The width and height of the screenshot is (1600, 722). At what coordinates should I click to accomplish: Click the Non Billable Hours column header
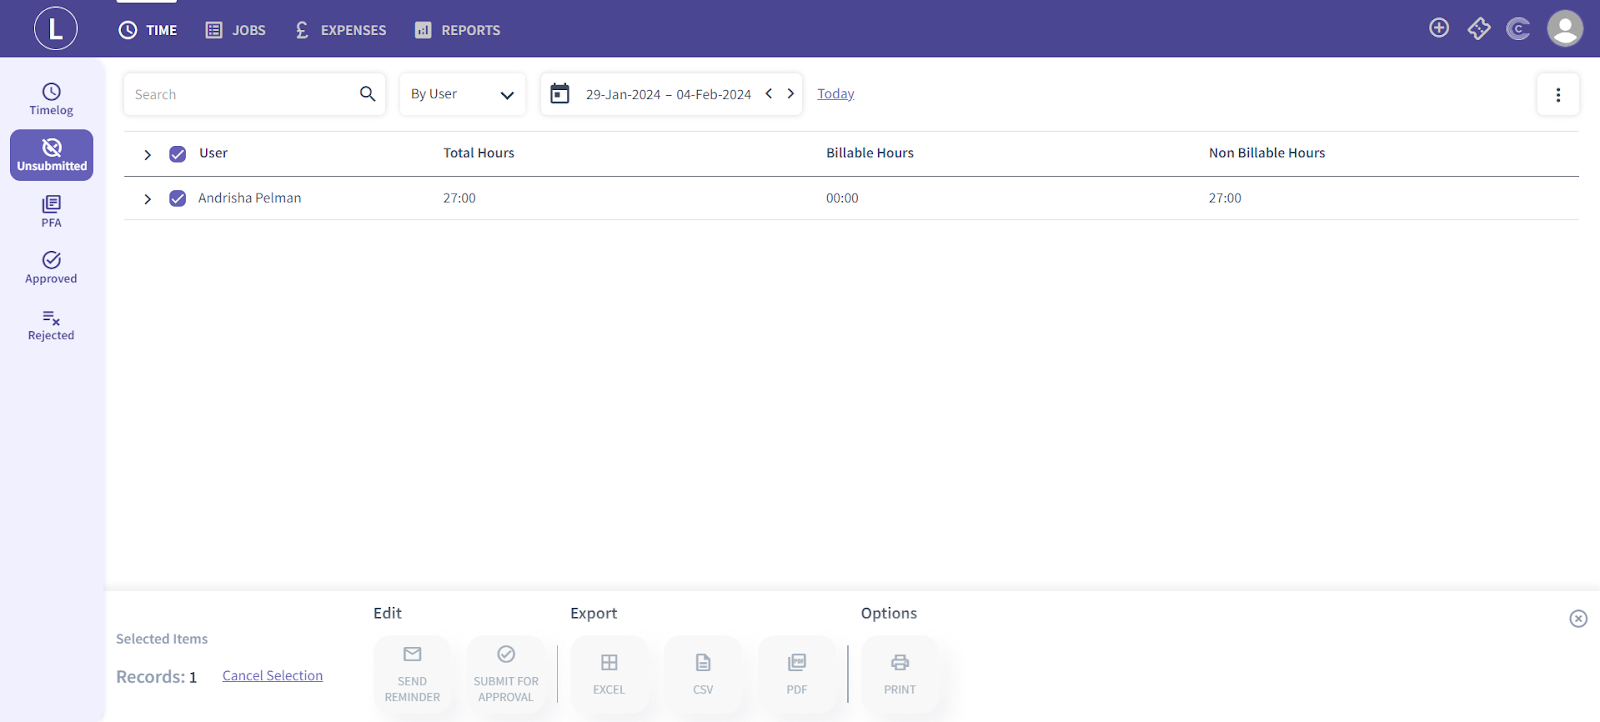point(1267,153)
